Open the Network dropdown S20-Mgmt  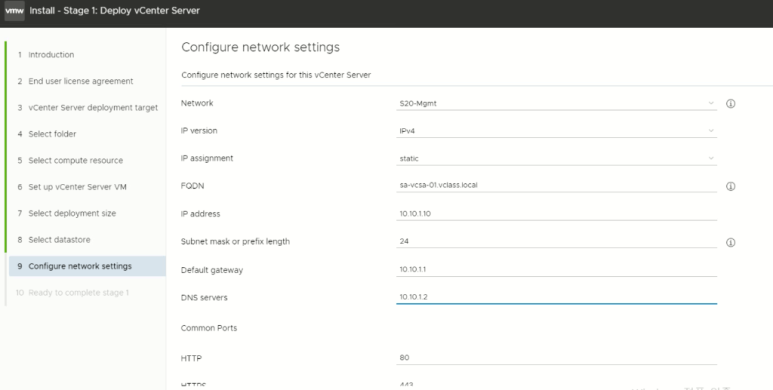tap(556, 103)
